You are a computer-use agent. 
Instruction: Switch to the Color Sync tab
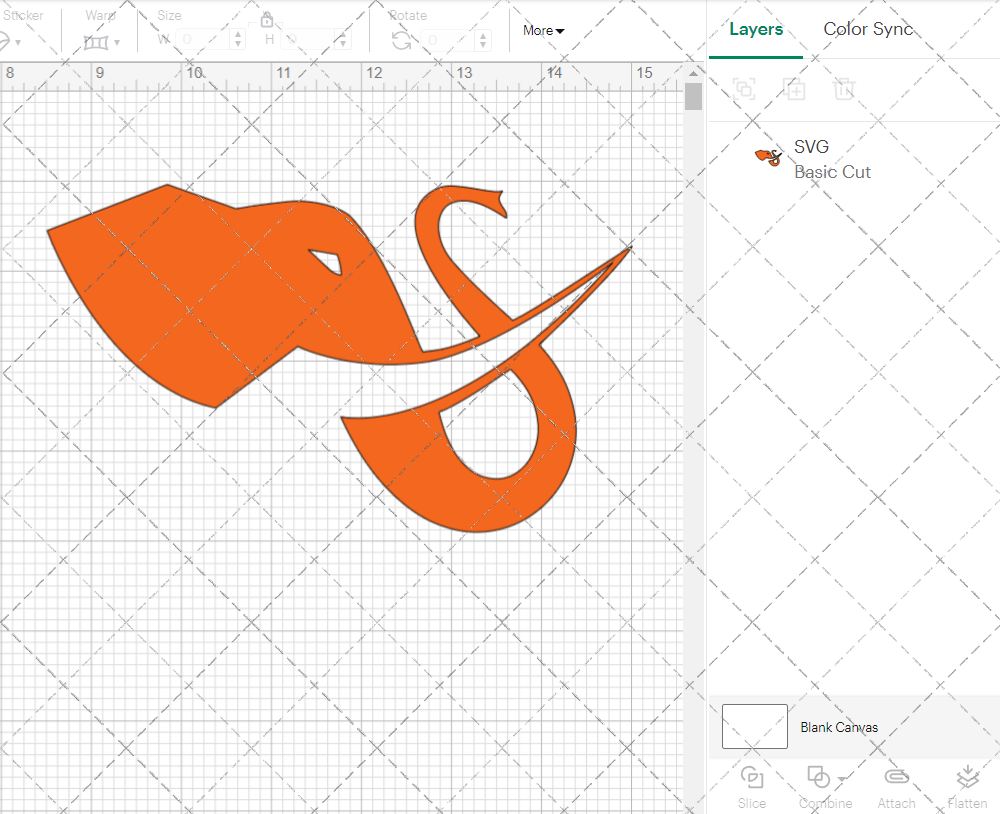click(x=868, y=29)
